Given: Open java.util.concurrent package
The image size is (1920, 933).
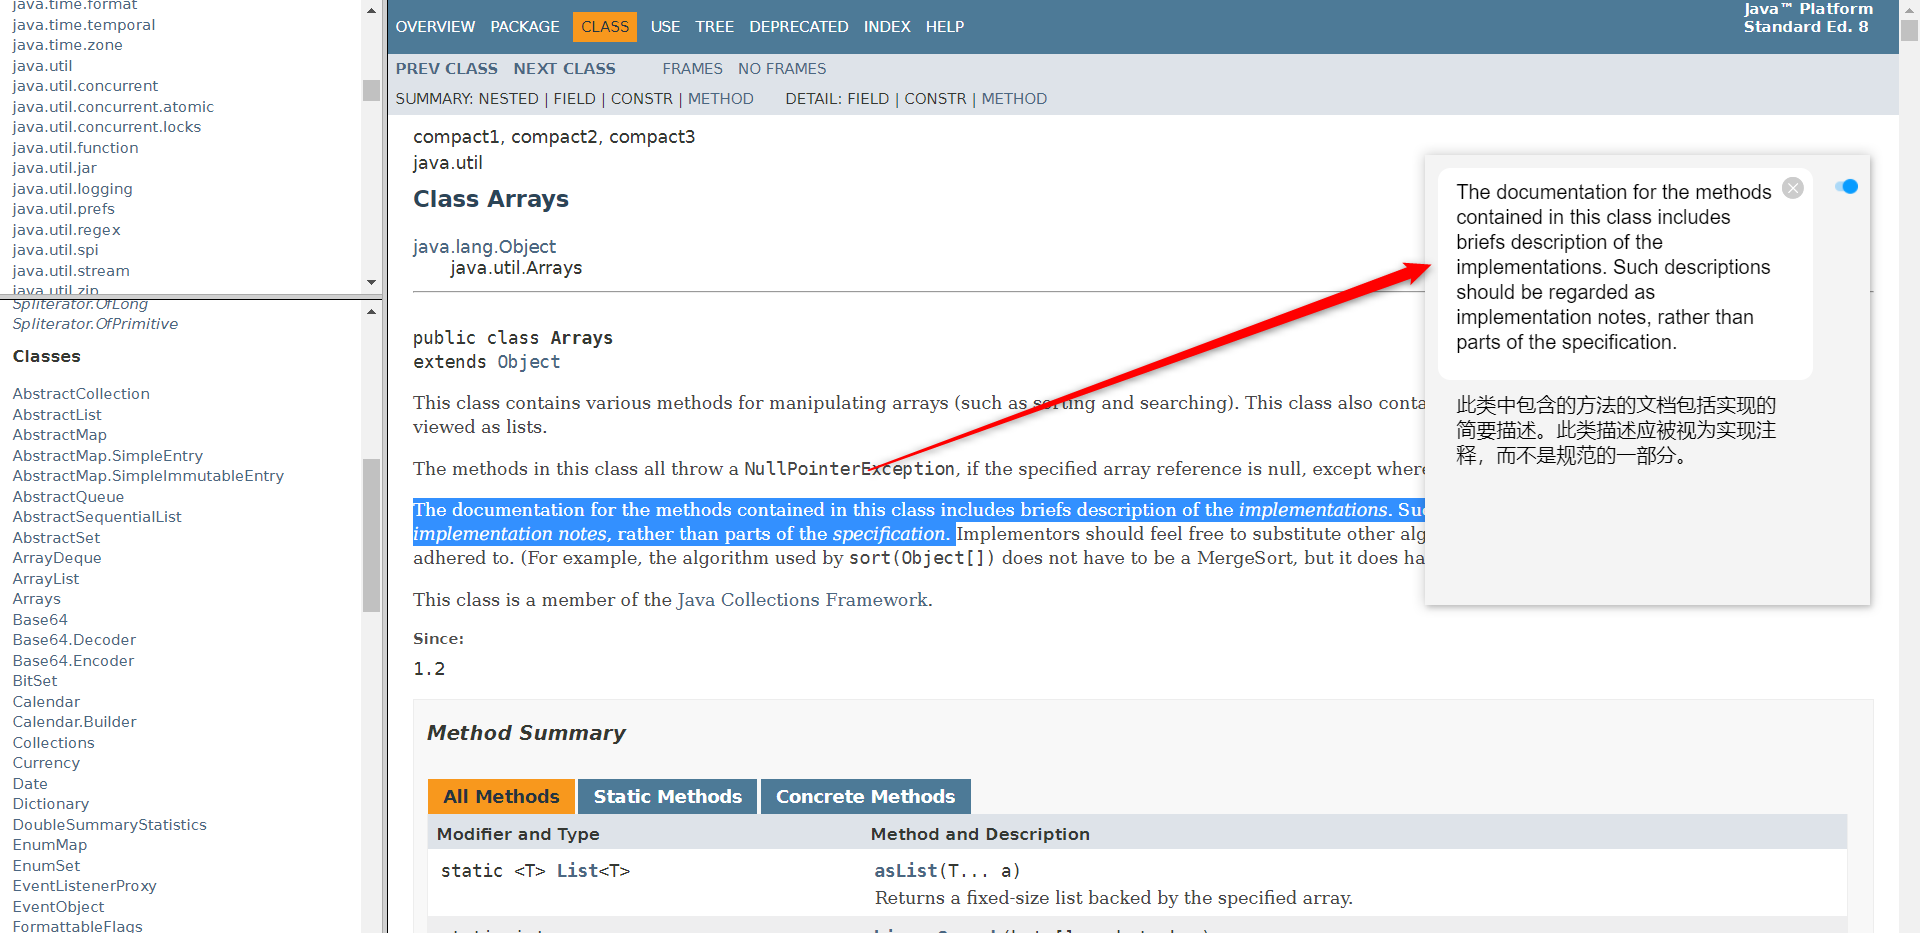Looking at the screenshot, I should [85, 86].
